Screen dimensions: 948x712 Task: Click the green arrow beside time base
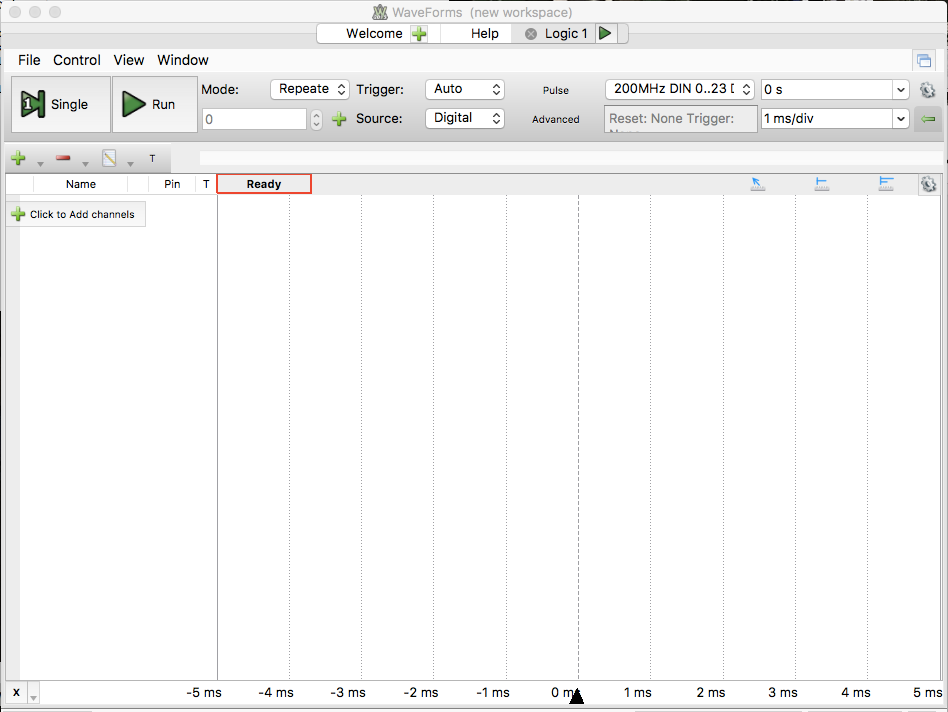click(x=928, y=119)
